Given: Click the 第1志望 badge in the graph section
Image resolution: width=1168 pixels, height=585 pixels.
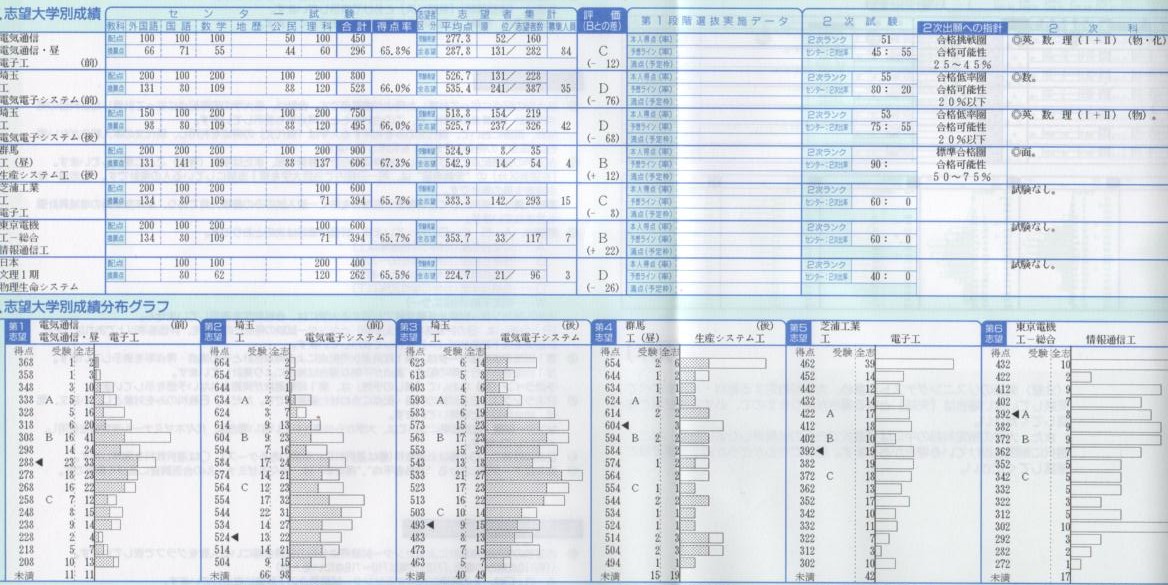Looking at the screenshot, I should (x=16, y=331).
